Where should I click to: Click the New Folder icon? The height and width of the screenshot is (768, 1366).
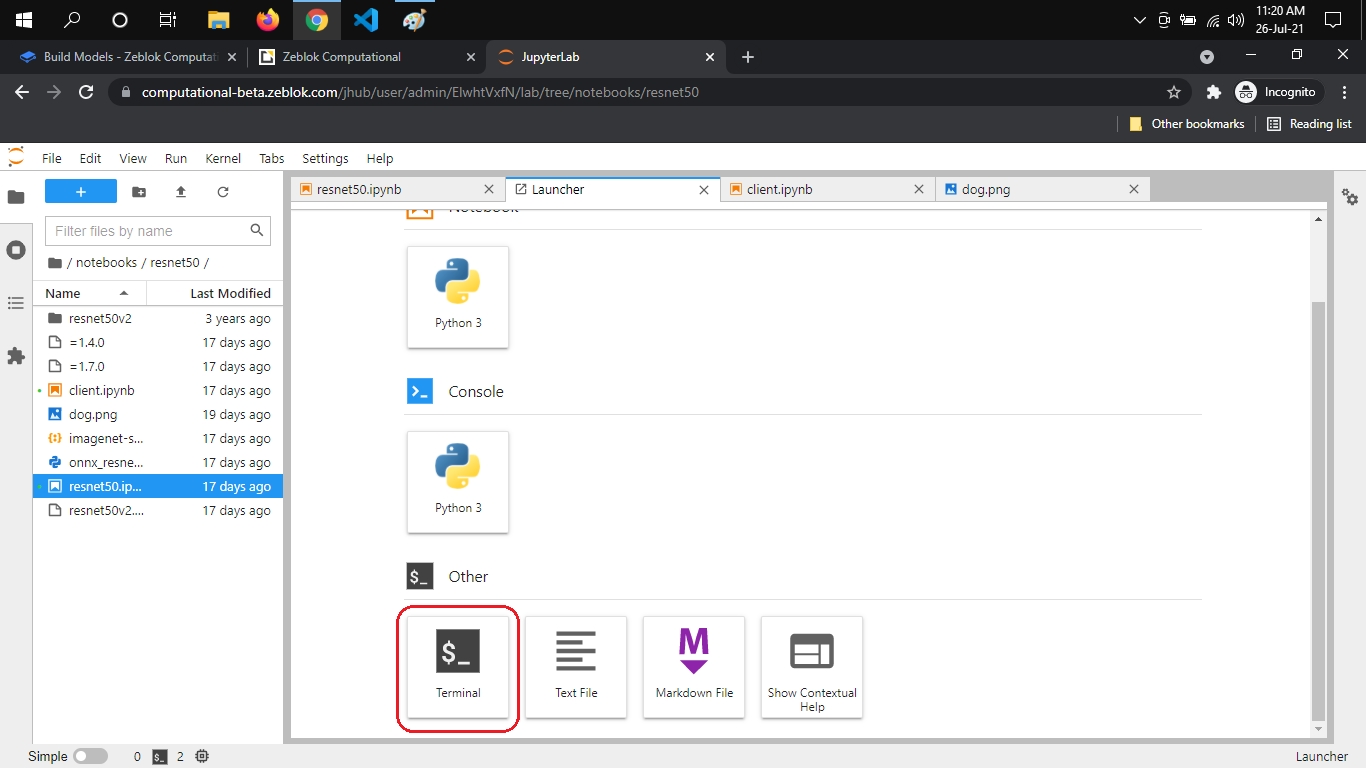pyautogui.click(x=139, y=192)
